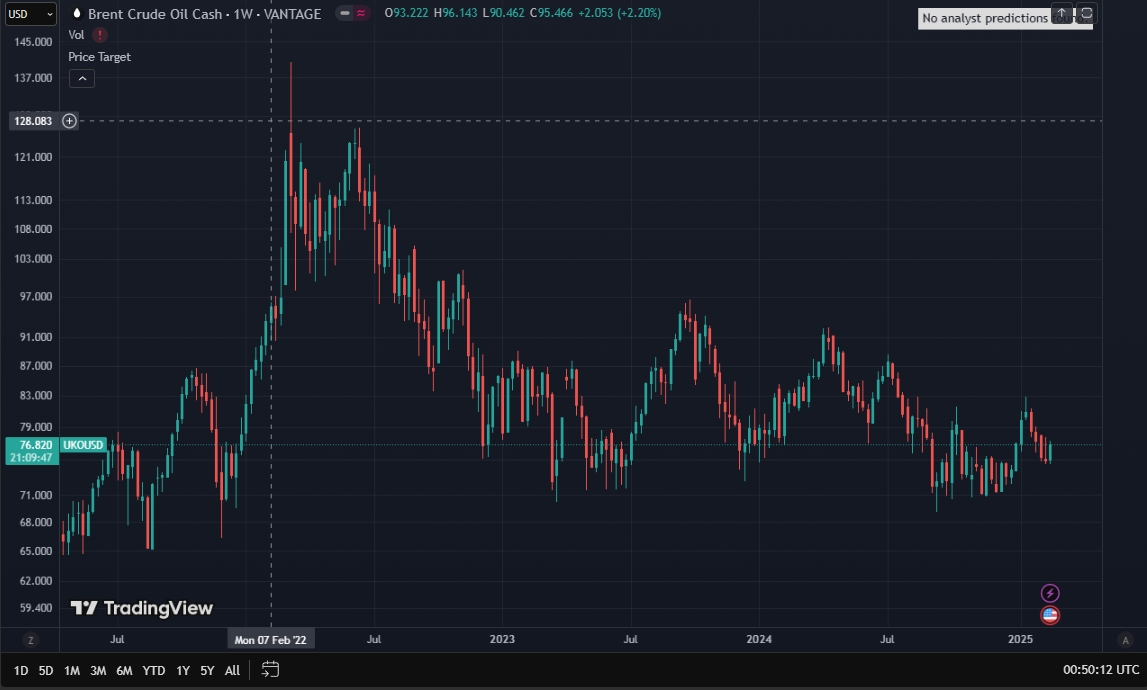Click the 91.000 price axis label
This screenshot has width=1147, height=690.
coord(36,337)
